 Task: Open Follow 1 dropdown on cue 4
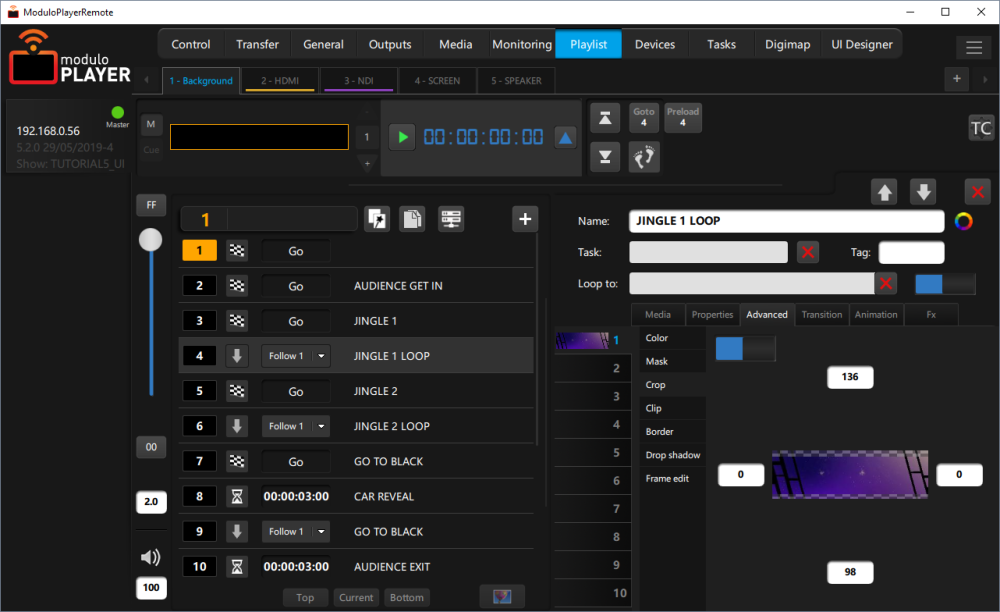point(320,356)
